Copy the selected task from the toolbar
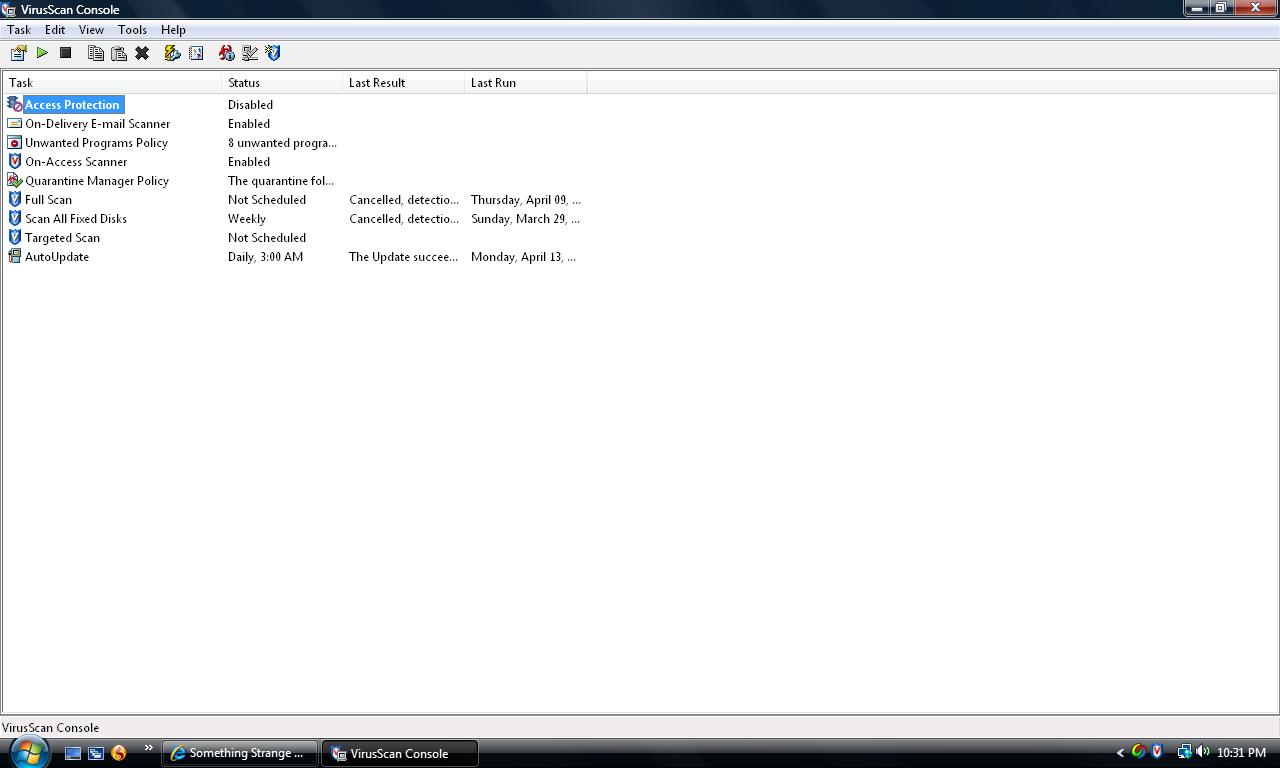The image size is (1280, 768). tap(96, 53)
